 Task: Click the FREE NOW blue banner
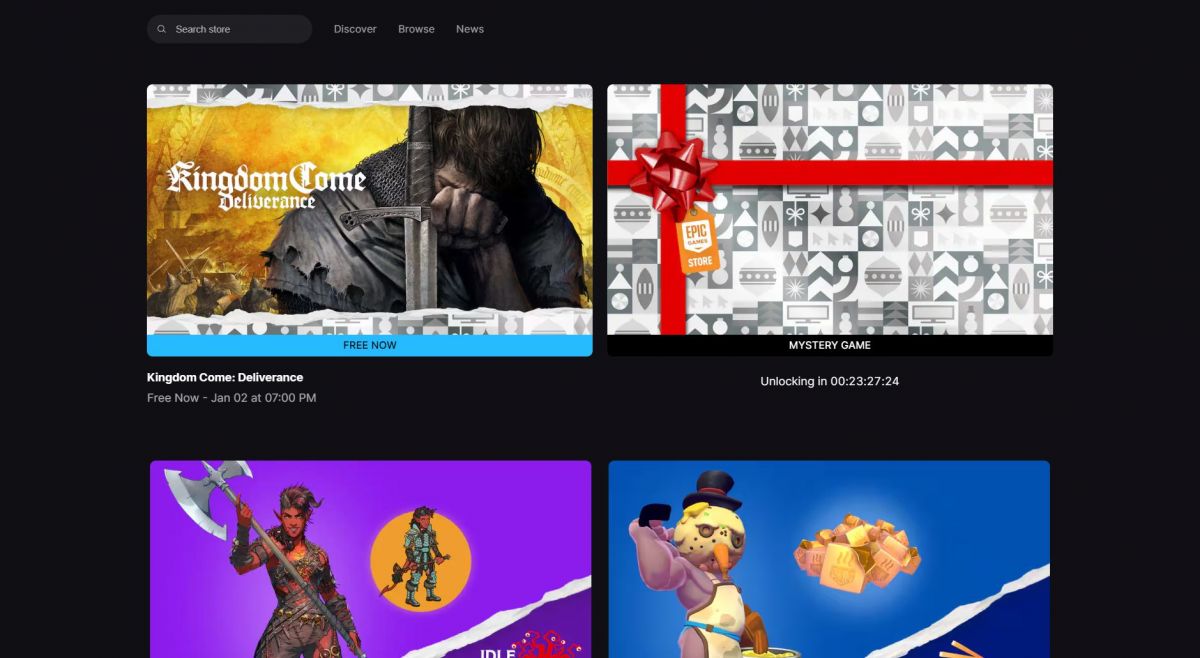point(370,345)
